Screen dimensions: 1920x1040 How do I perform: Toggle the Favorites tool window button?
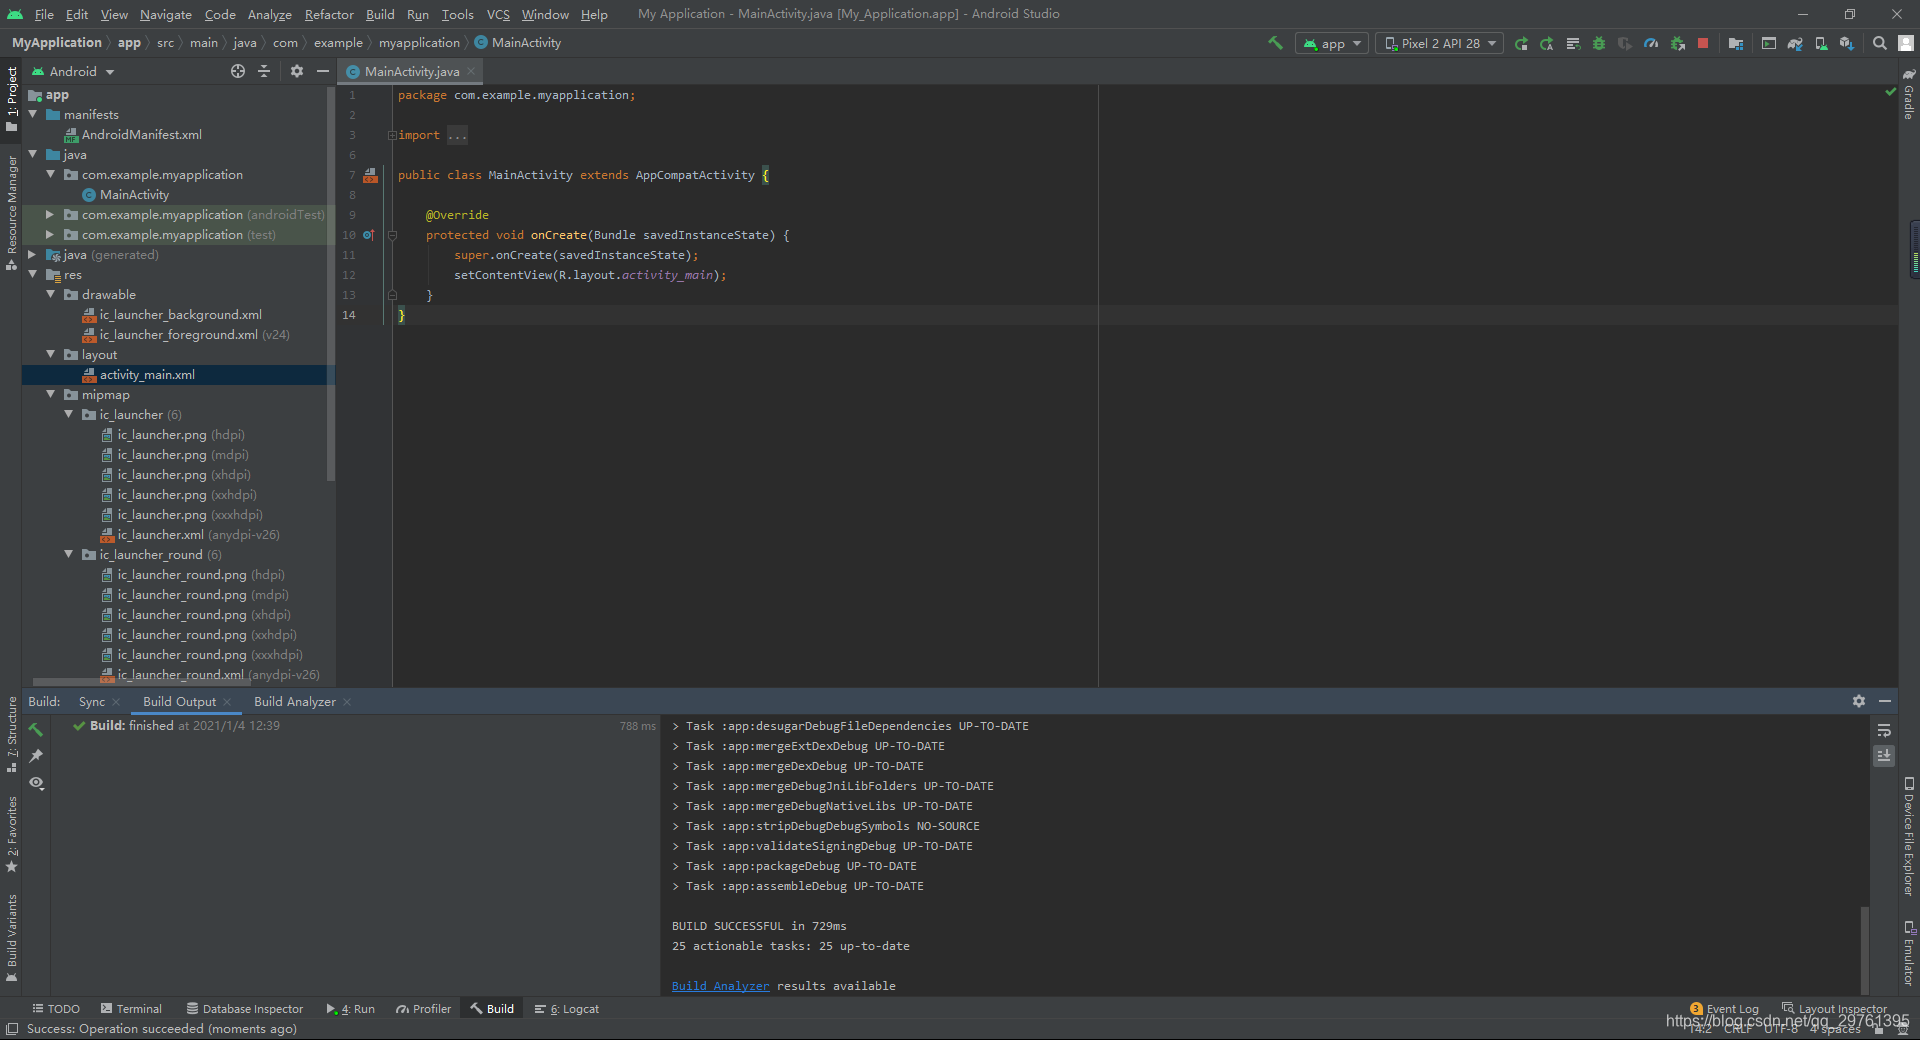click(x=12, y=833)
